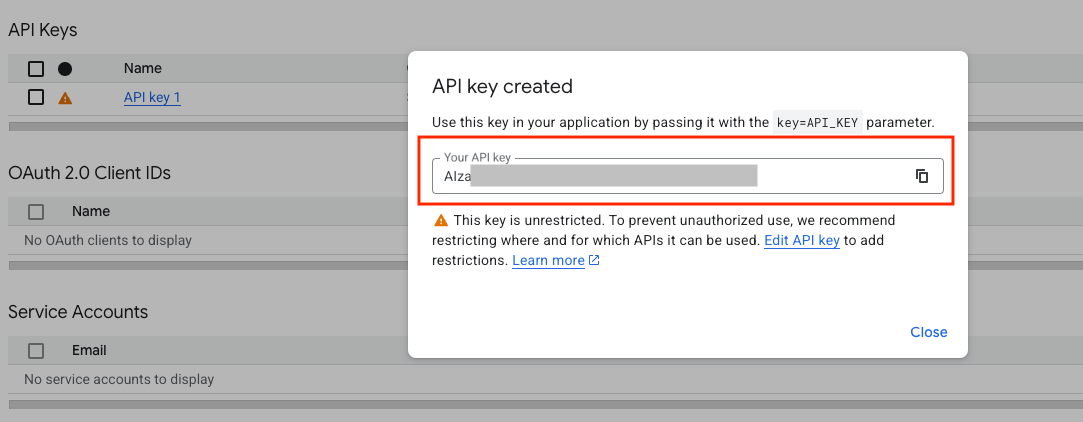Copy the API key to clipboard
Image resolution: width=1083 pixels, height=422 pixels.
(922, 176)
